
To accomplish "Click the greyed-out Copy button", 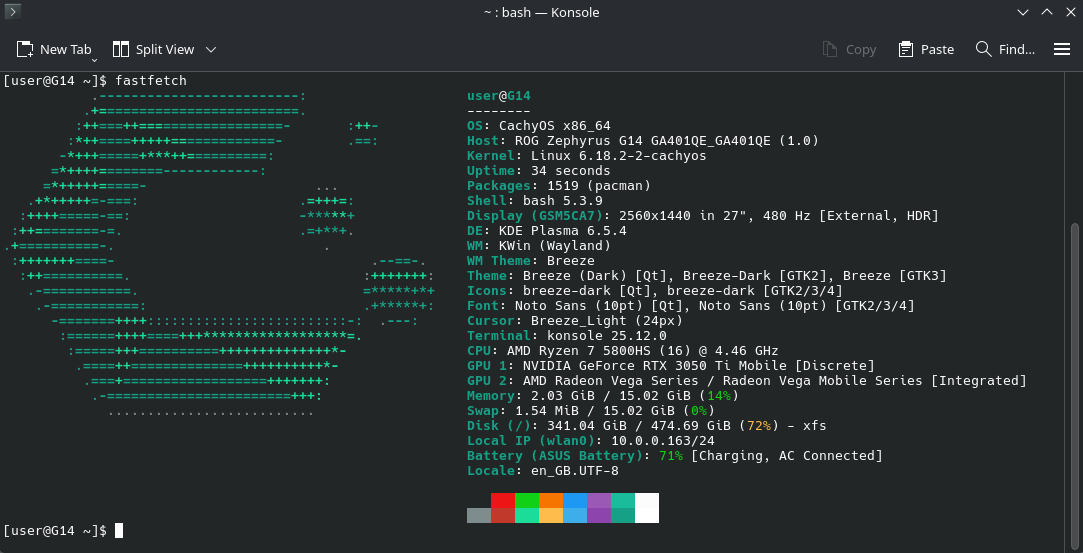I will pos(850,49).
